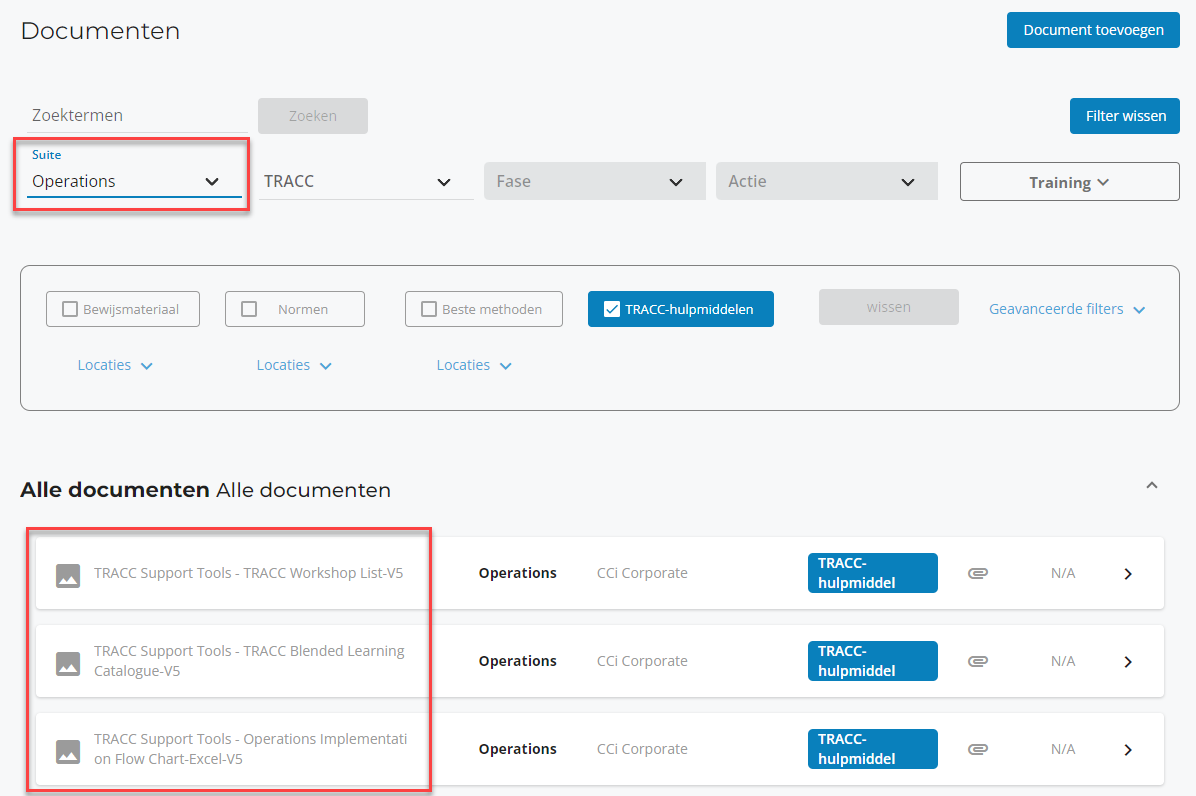The image size is (1196, 796).
Task: Click the Document toevoegen button
Action: 1093,30
